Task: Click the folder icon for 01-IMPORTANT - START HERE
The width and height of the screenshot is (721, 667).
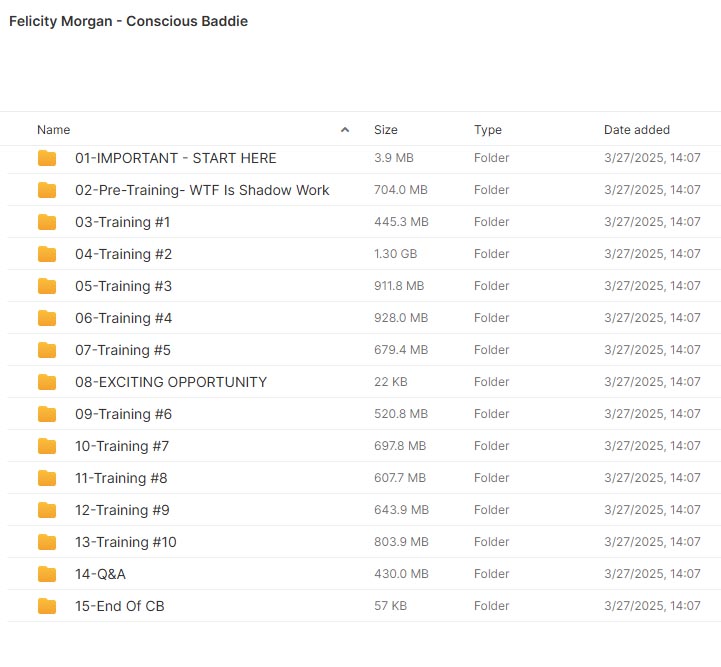Action: [47, 158]
